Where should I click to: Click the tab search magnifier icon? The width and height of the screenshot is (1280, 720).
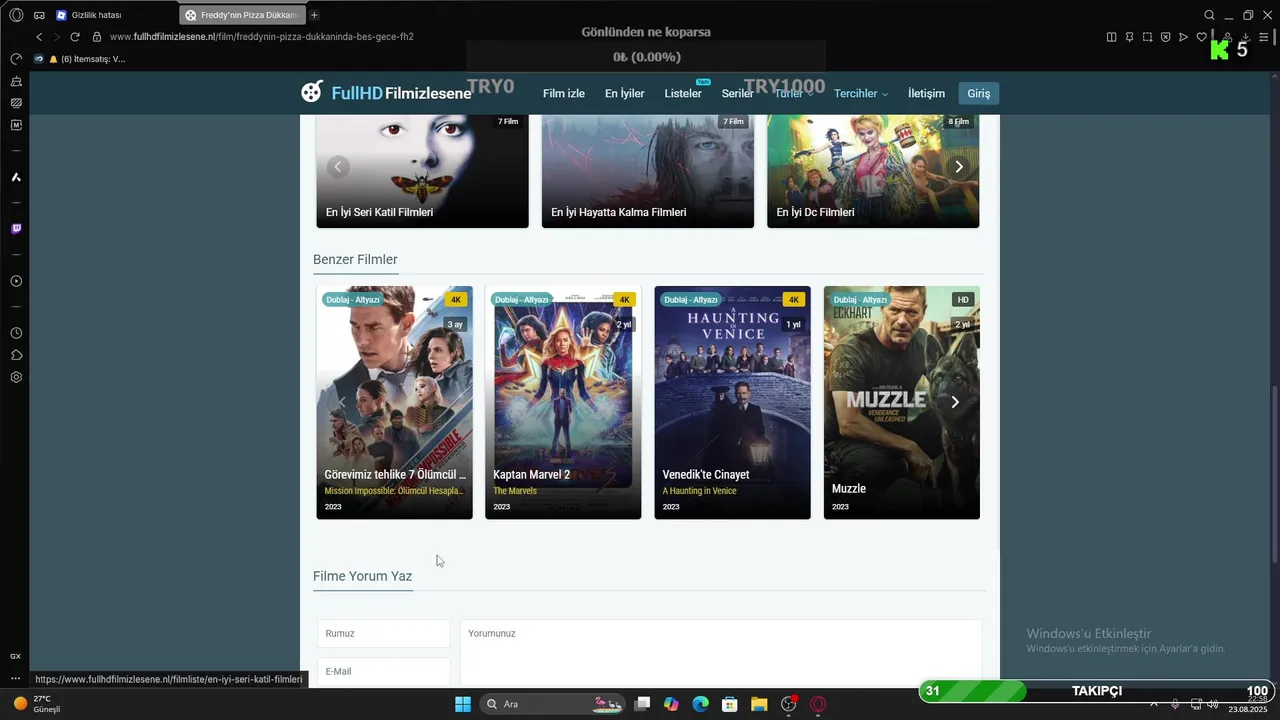(x=1209, y=15)
